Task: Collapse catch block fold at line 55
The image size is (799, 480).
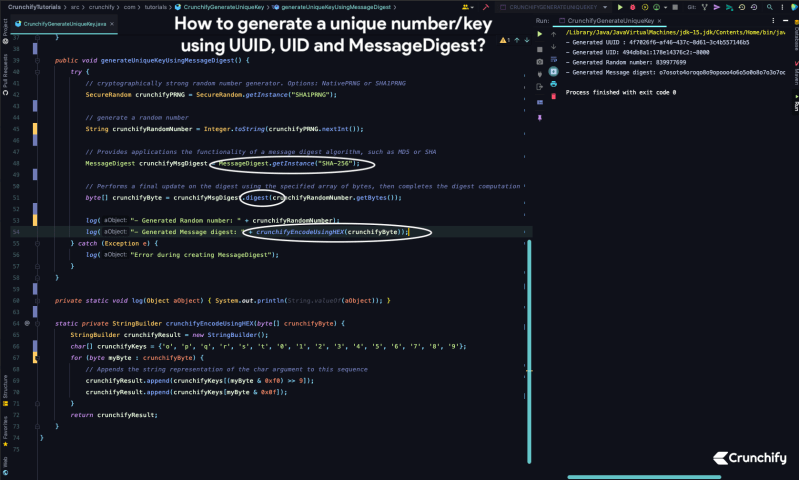Action: point(37,244)
